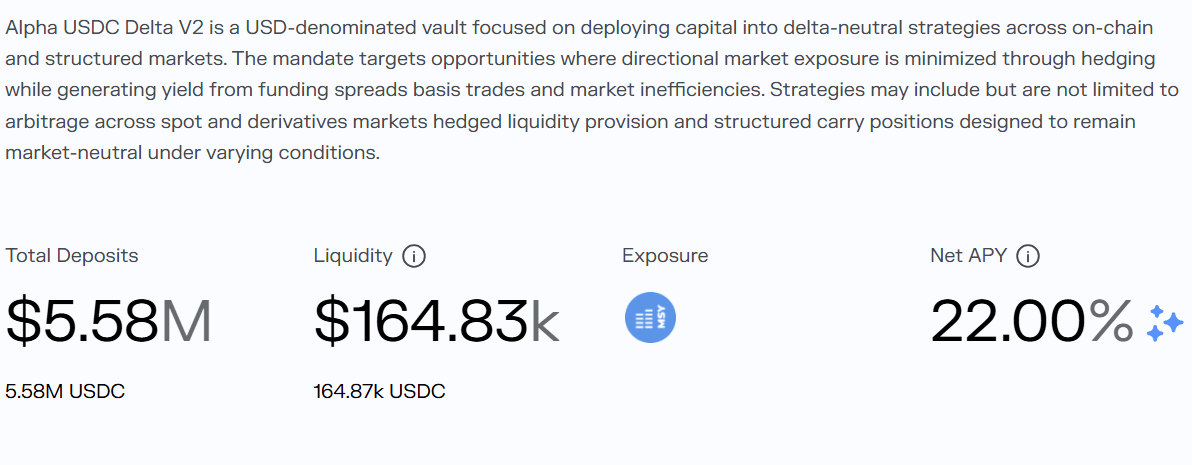Click the description line starting with arbitrage
The height and width of the screenshot is (465, 1192).
coord(570,122)
